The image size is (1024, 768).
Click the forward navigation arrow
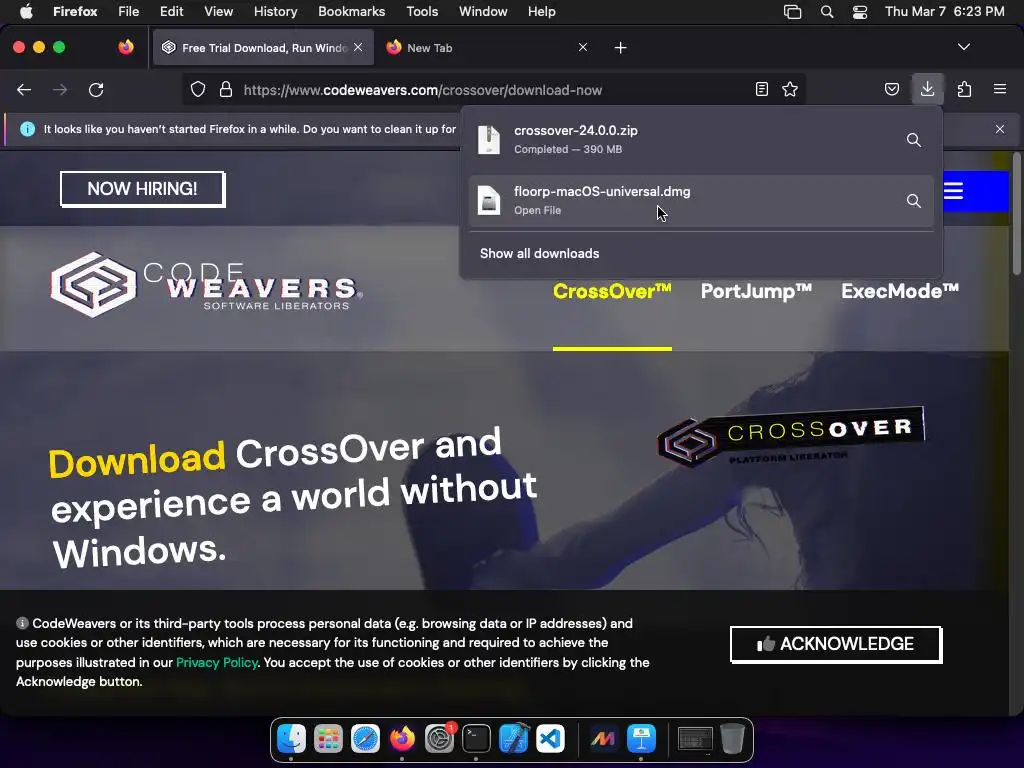point(60,89)
